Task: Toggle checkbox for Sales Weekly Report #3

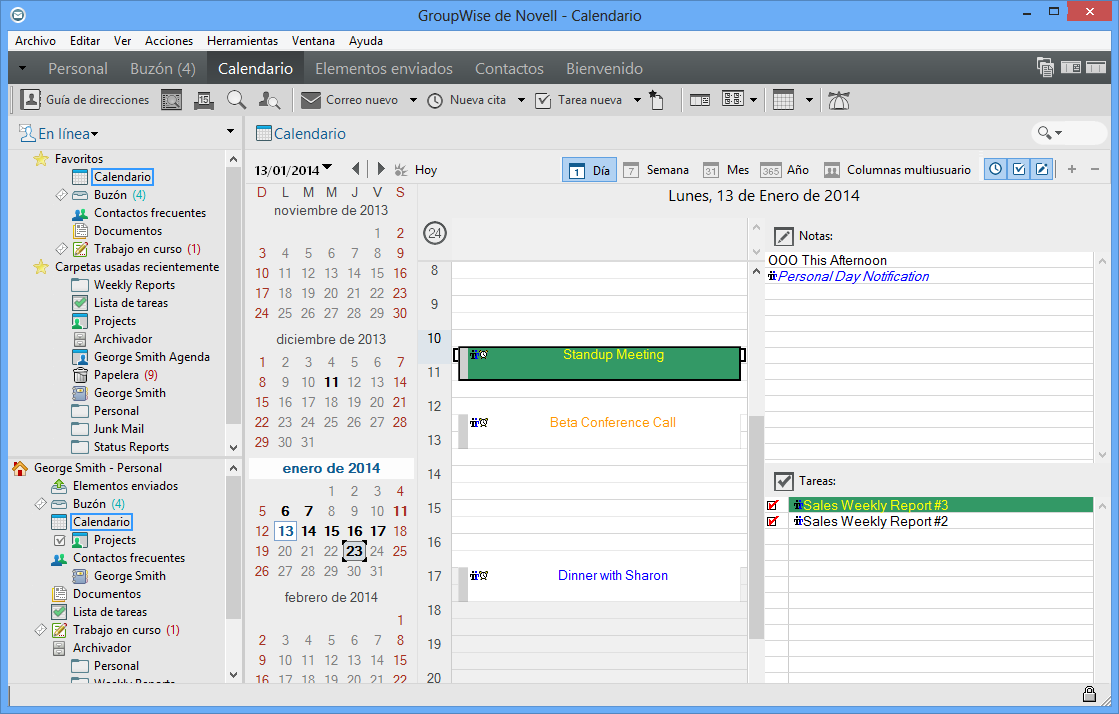Action: pyautogui.click(x=773, y=506)
